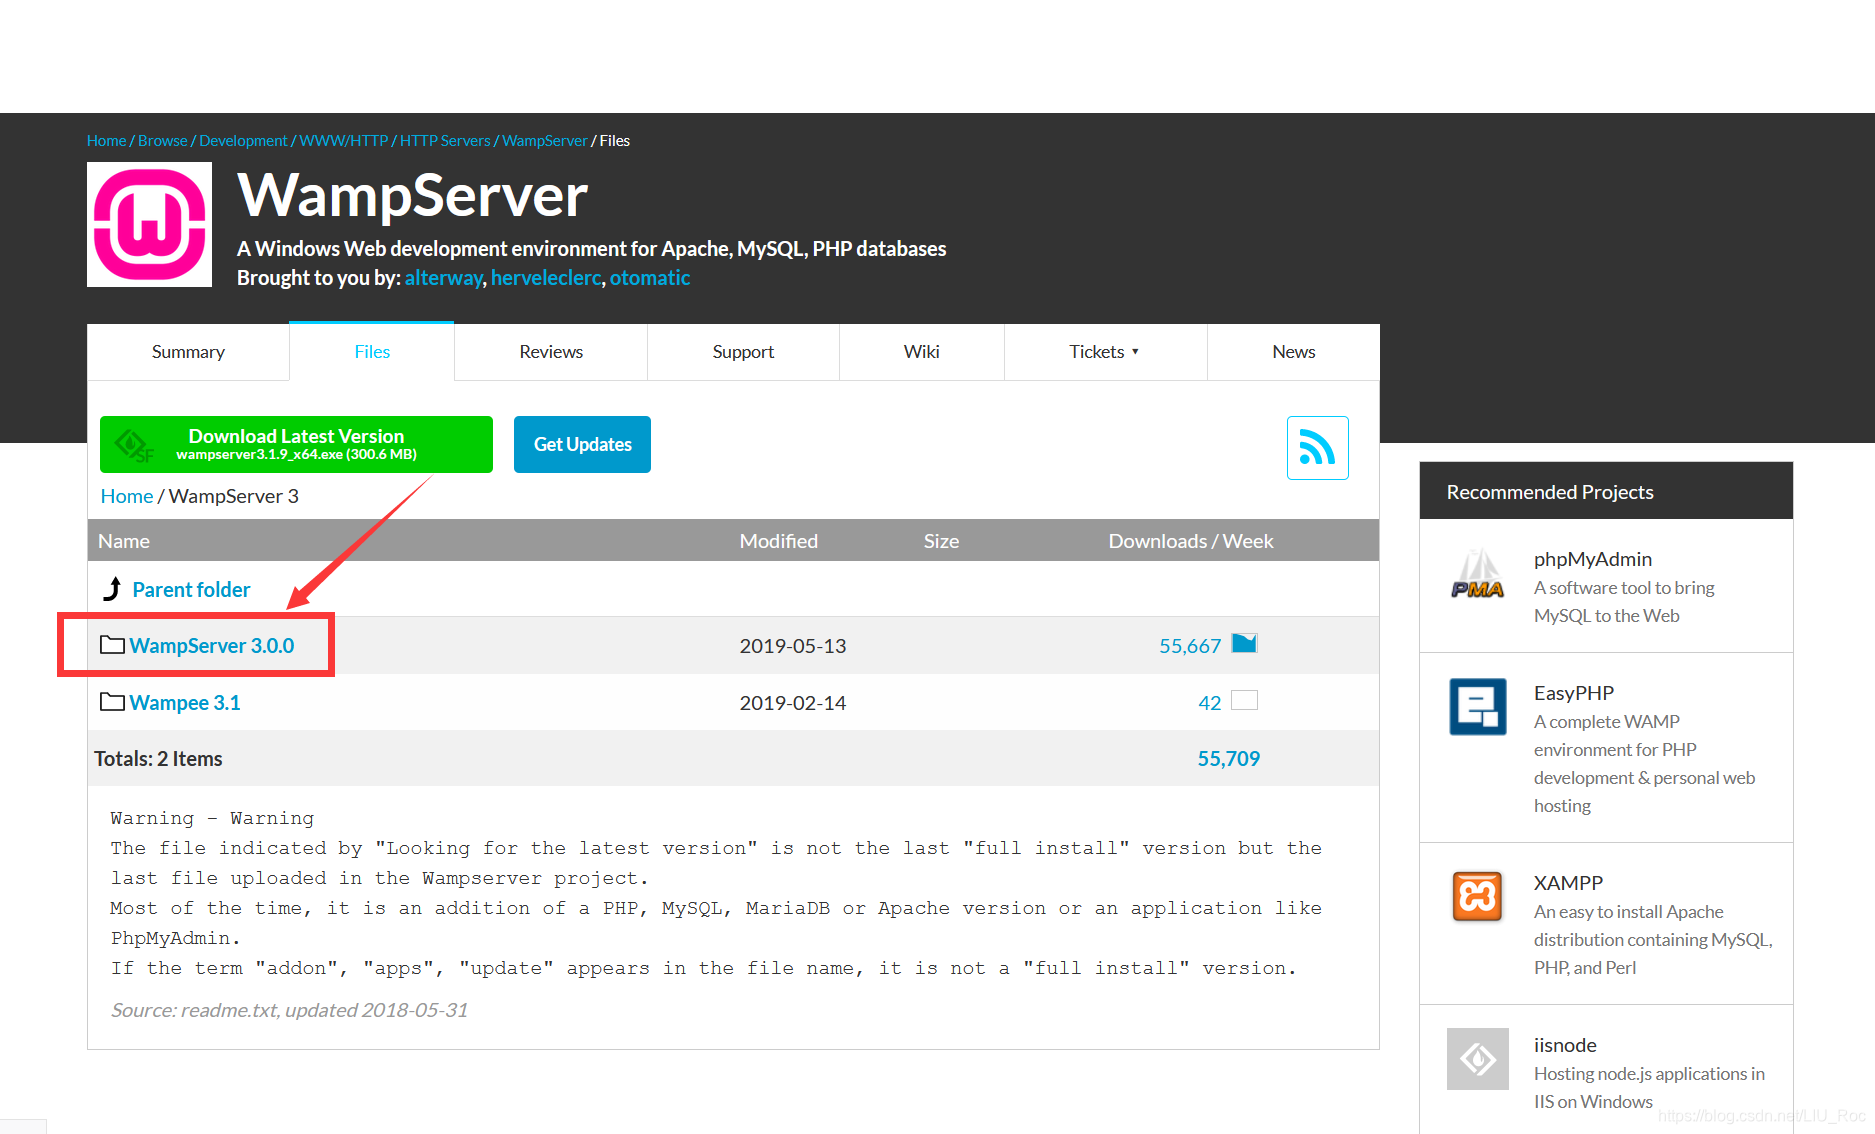Screen dimensions: 1875x1134
Task: Switch to the Summary tab
Action: coord(188,352)
